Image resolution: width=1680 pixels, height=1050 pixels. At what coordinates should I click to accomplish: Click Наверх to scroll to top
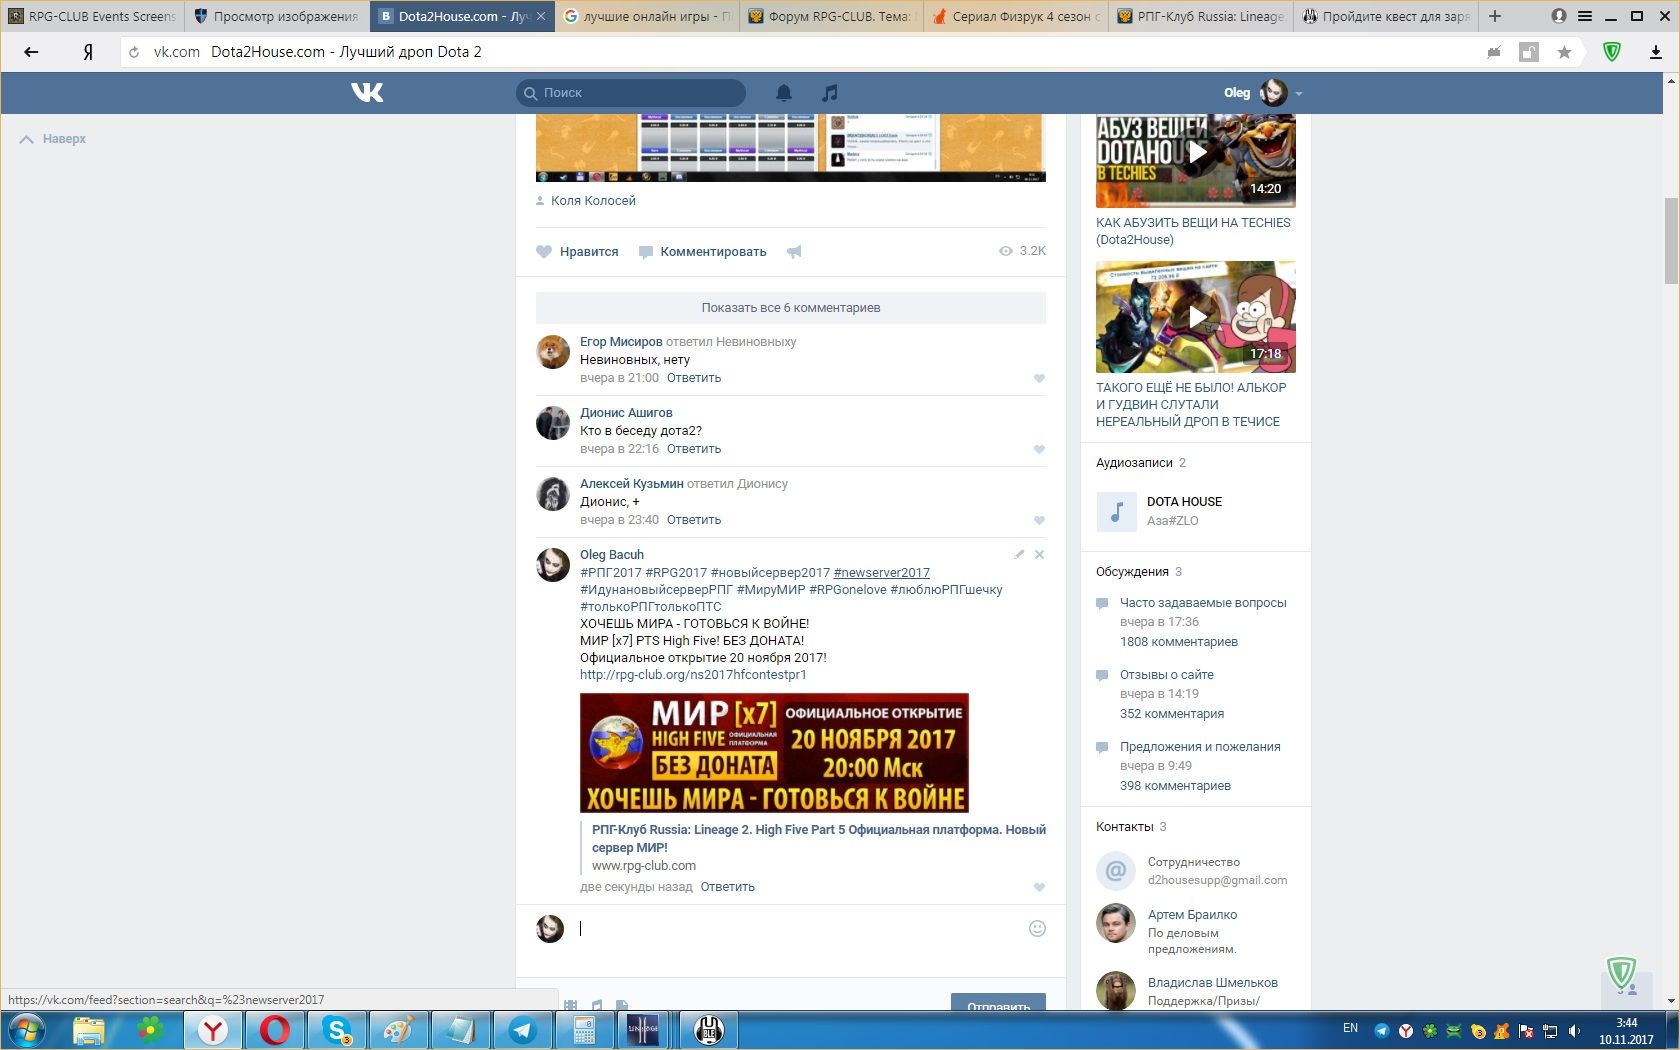(53, 139)
